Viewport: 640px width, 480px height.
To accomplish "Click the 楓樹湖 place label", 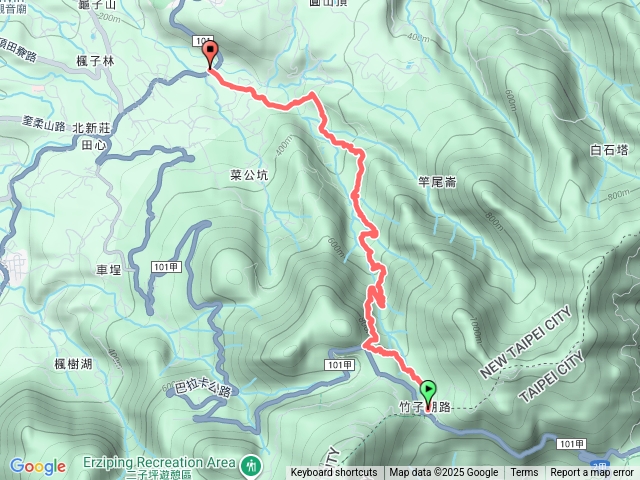I will 73,364.
